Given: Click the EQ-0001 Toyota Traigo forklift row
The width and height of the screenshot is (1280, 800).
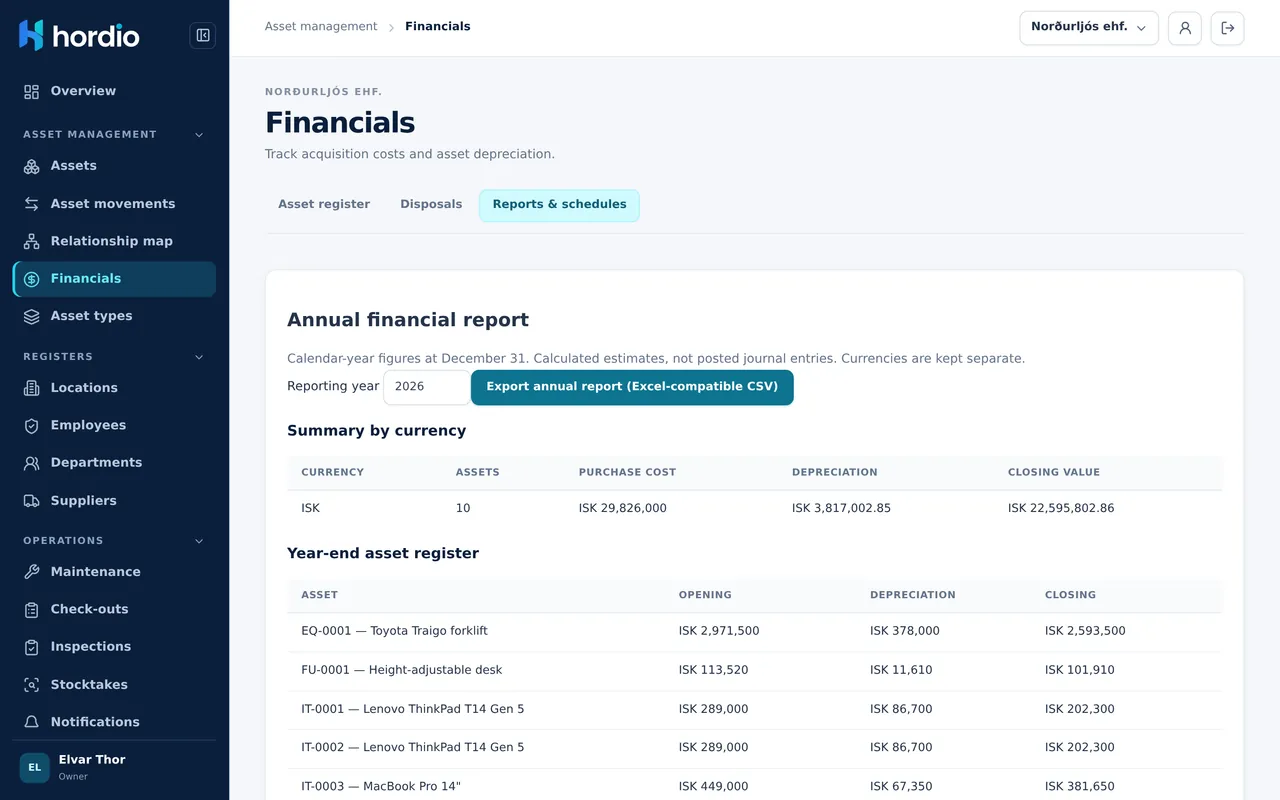Looking at the screenshot, I should point(754,632).
